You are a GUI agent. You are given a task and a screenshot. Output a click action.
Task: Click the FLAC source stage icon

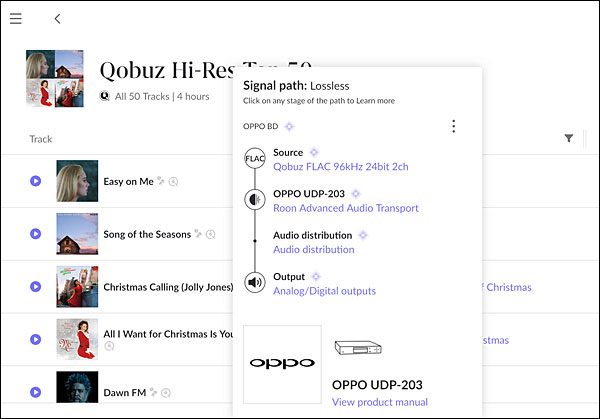[x=255, y=158]
